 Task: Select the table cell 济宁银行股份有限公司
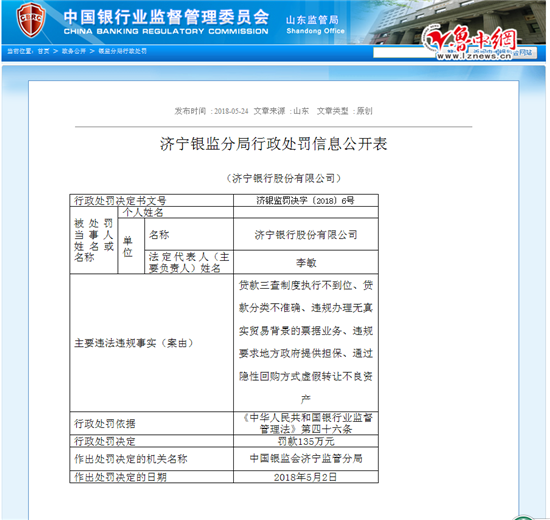[x=306, y=234]
